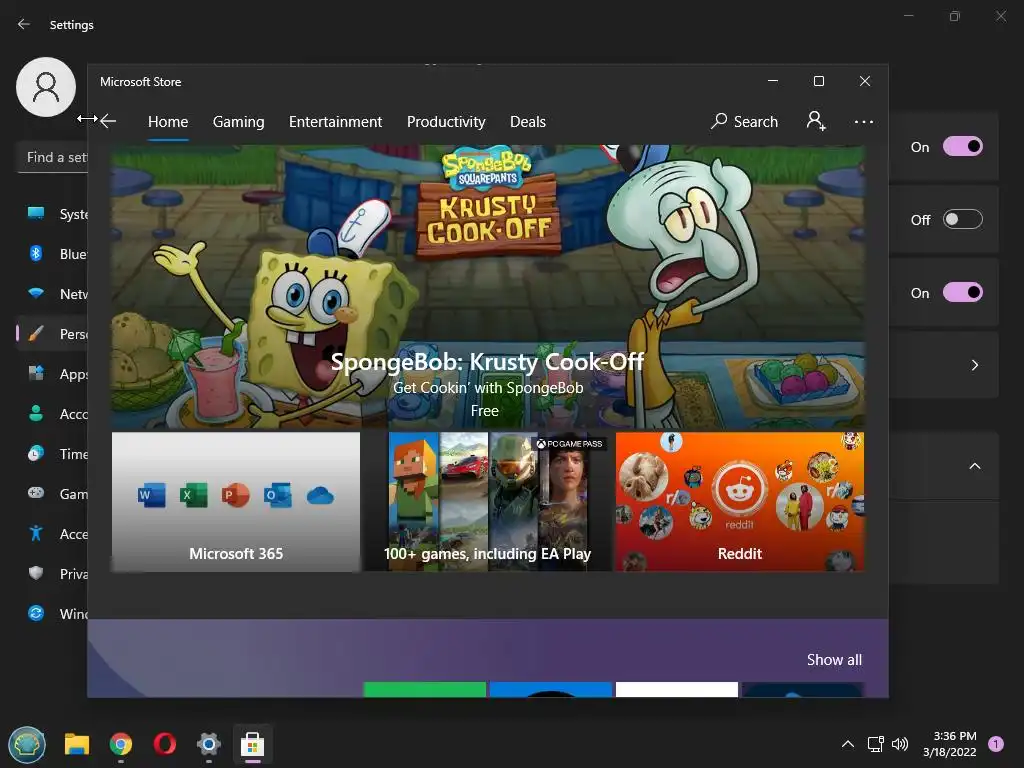Switch to Settings via taskbar gear
The height and width of the screenshot is (768, 1024).
click(x=208, y=744)
